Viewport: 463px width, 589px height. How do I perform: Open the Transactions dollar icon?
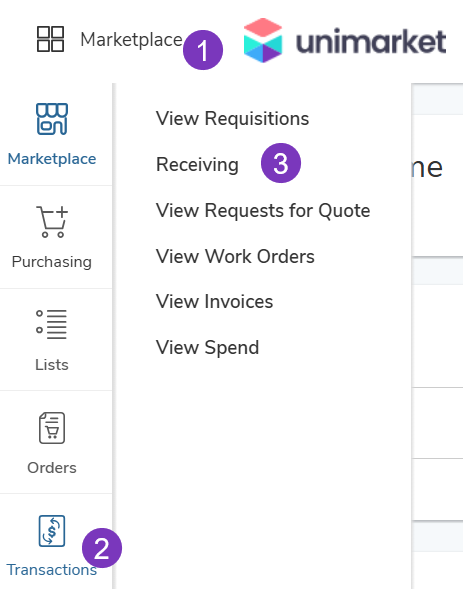point(52,531)
